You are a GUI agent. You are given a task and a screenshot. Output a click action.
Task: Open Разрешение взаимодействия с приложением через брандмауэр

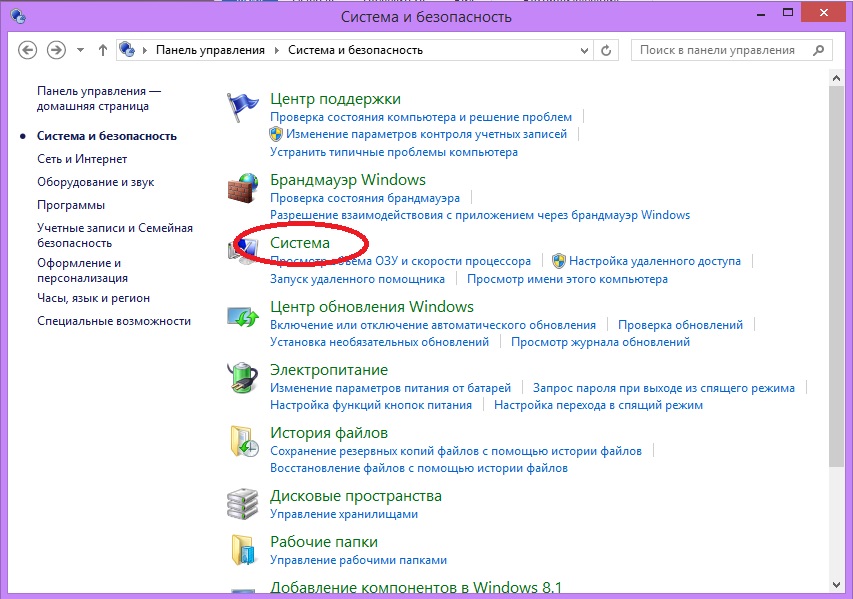point(480,215)
